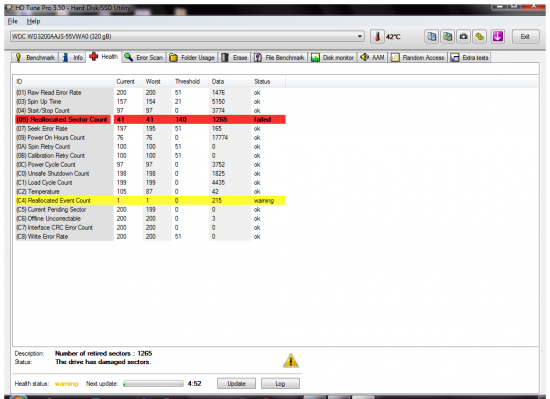Click the purple download arrow icon

(x=498, y=36)
